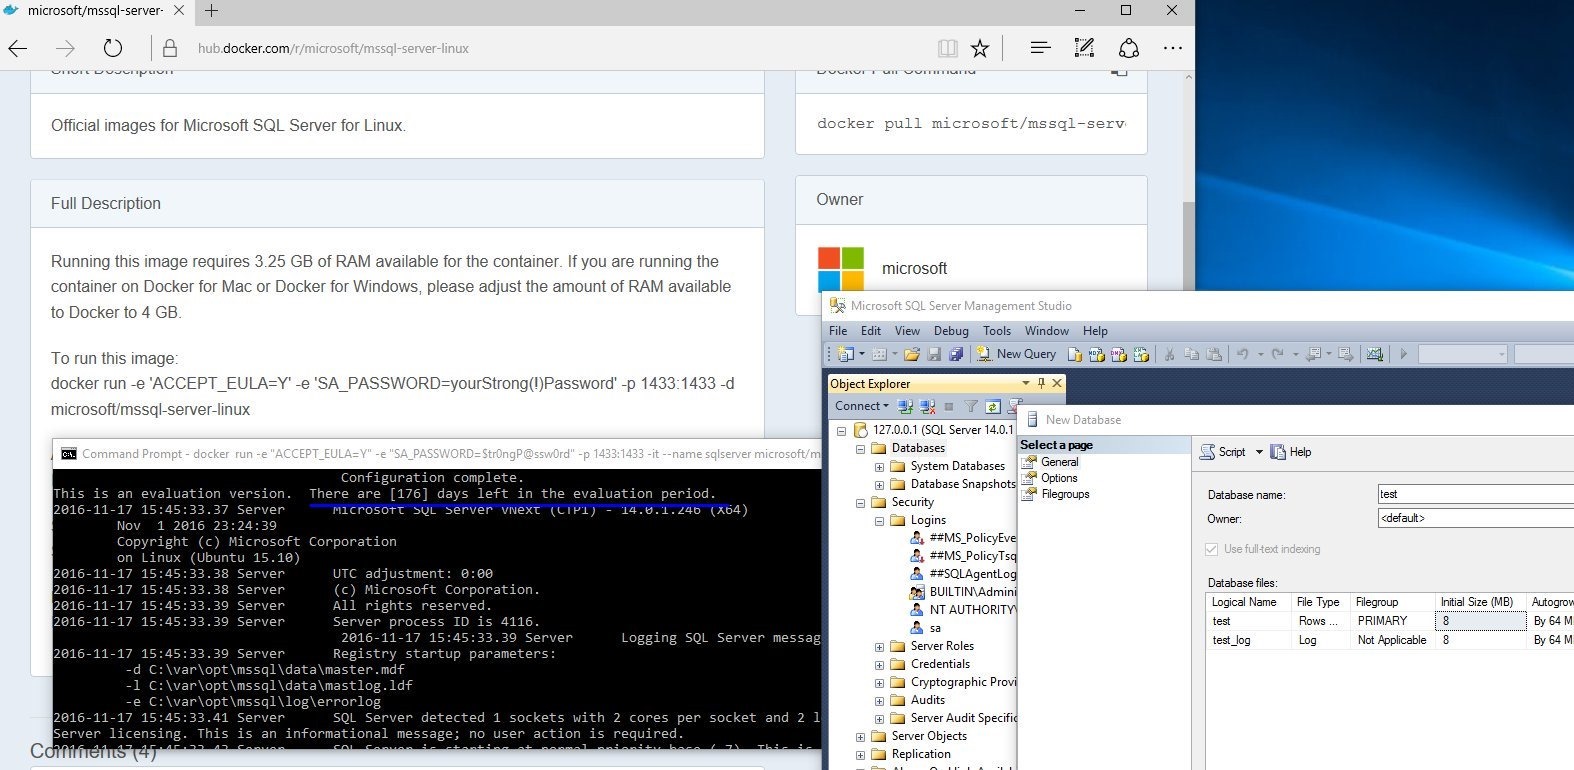This screenshot has width=1574, height=770.
Task: Open the browser Hub icon
Action: (1040, 48)
